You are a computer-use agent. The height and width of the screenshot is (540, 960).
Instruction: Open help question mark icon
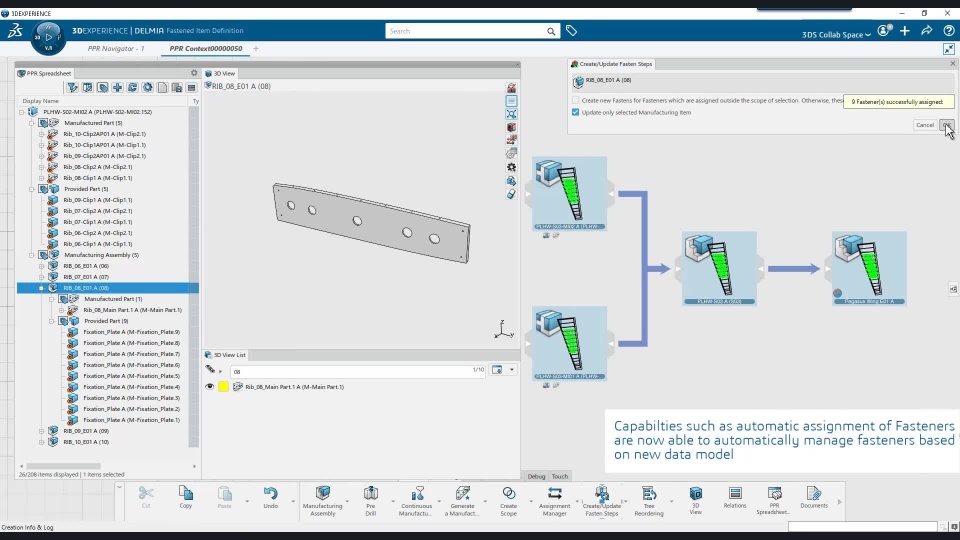tap(949, 31)
